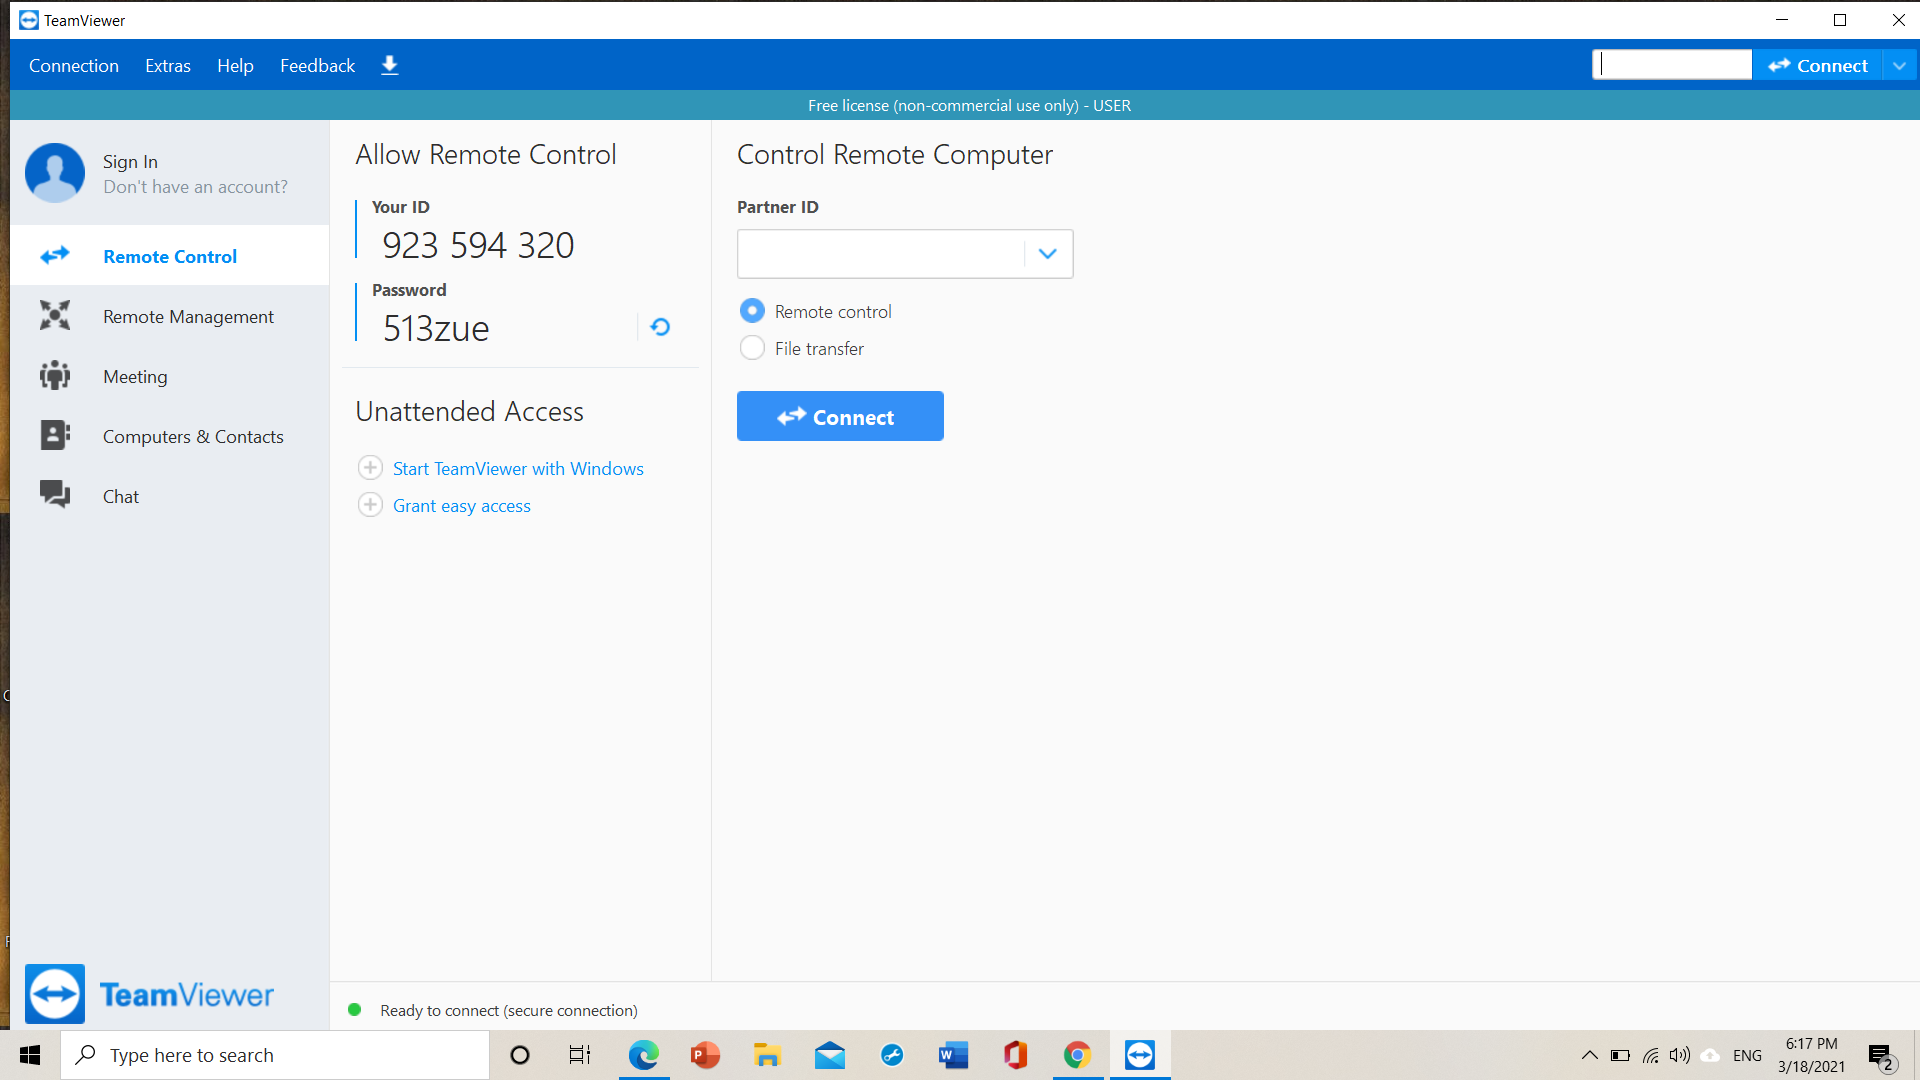Click the Chat bubbles icon
The height and width of the screenshot is (1080, 1920).
(55, 494)
